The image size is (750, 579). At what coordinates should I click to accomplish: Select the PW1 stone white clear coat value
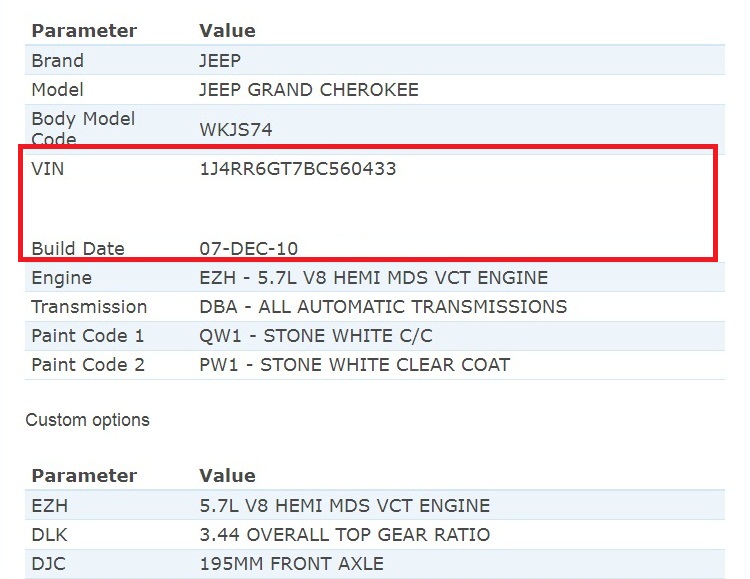(x=354, y=365)
